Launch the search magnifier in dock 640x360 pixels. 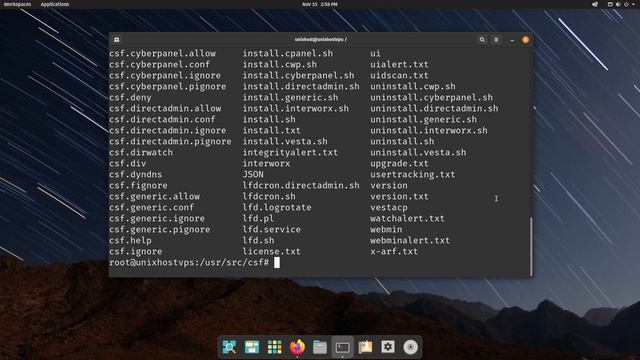229,347
